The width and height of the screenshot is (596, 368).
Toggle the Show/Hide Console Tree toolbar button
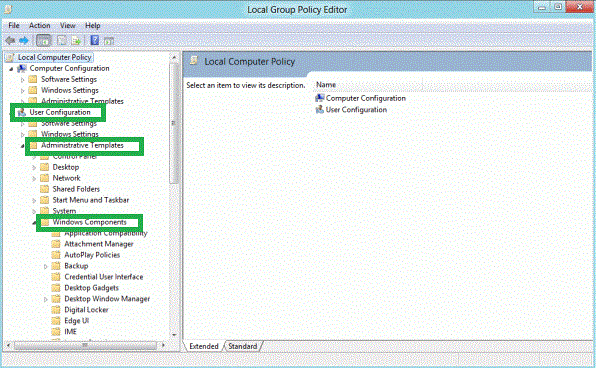coord(44,40)
